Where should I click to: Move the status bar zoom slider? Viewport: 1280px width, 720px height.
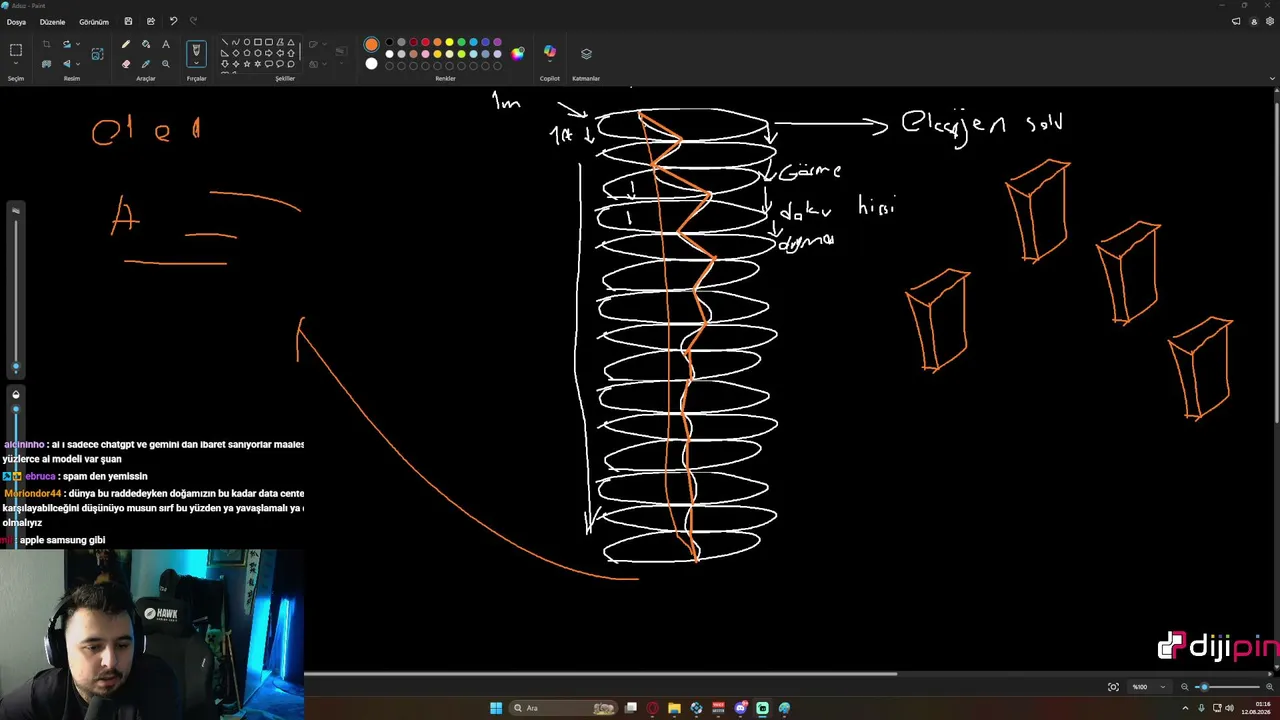[x=1204, y=687]
